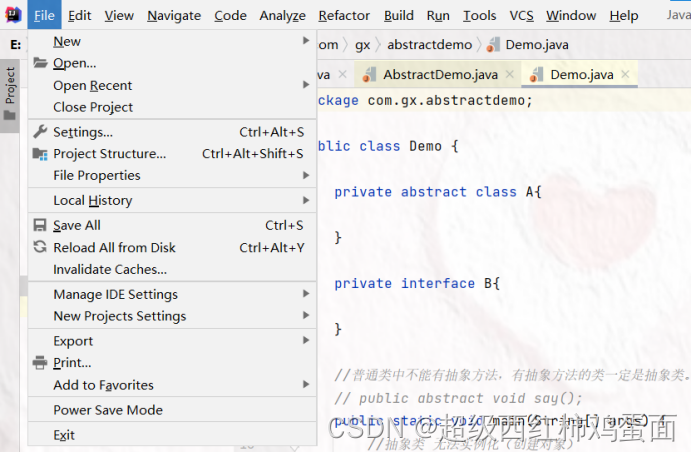Click the Demo.java tab file icon
692x452 pixels.
pos(536,75)
